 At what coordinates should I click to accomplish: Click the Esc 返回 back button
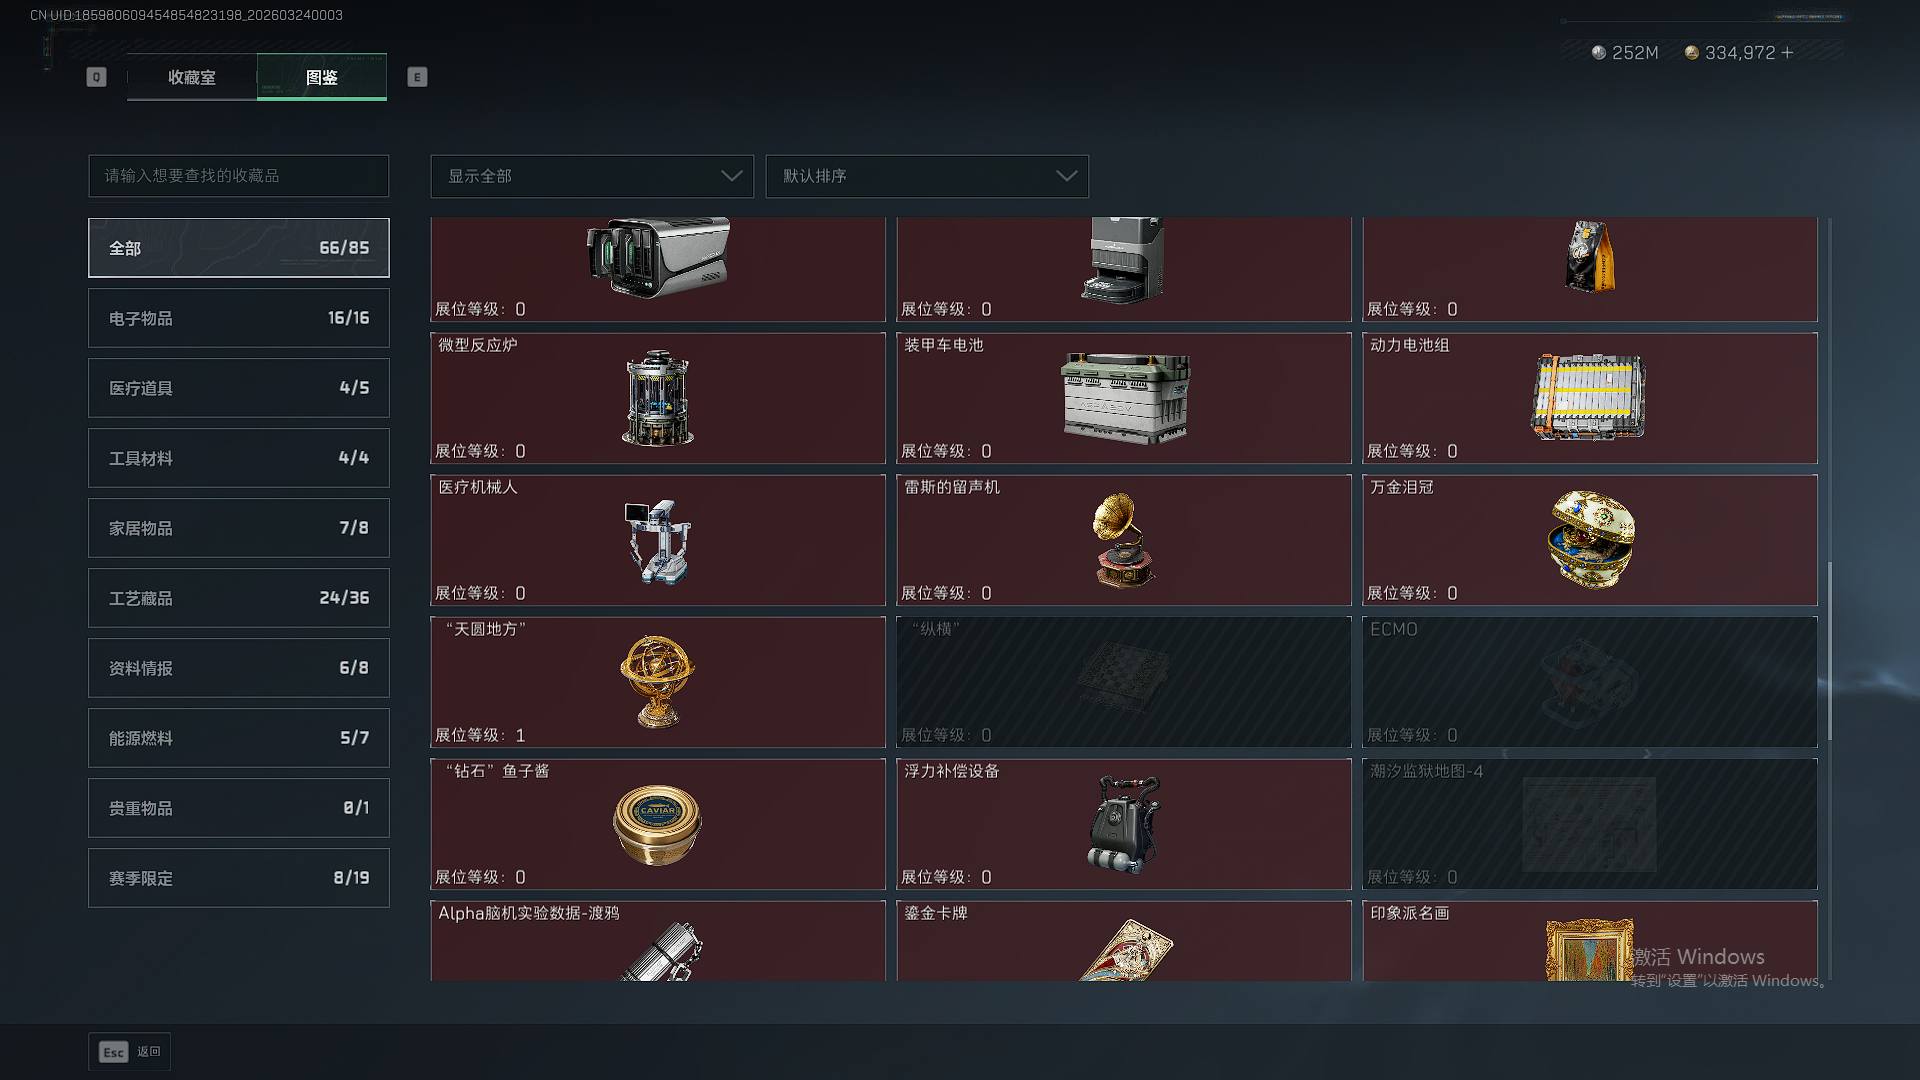click(x=130, y=1052)
